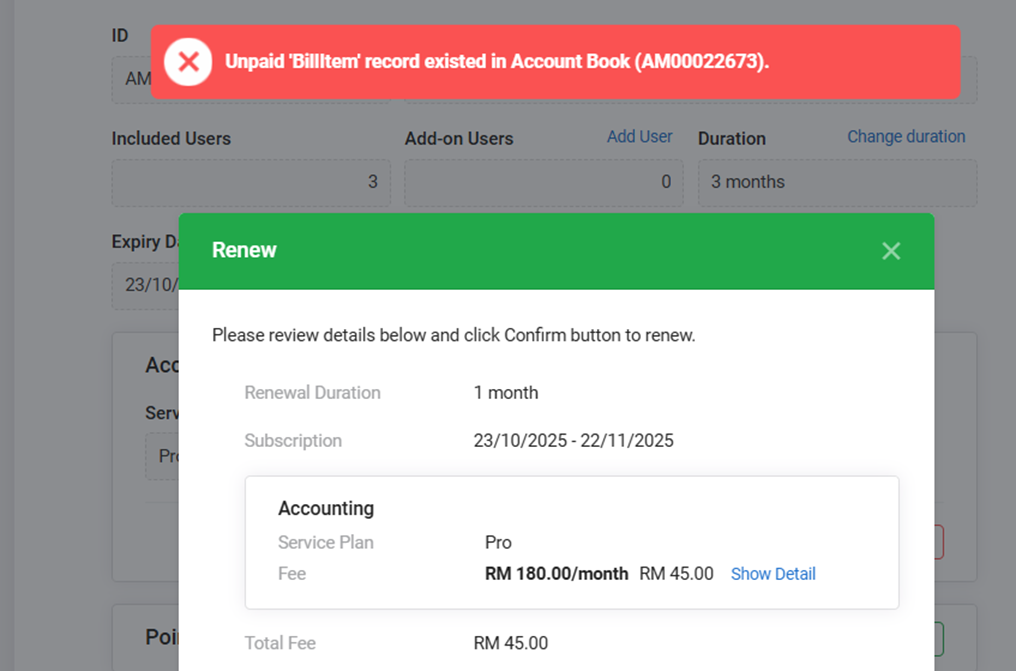Click the '1 month' renewal duration value
Image resolution: width=1016 pixels, height=671 pixels.
[x=505, y=392]
